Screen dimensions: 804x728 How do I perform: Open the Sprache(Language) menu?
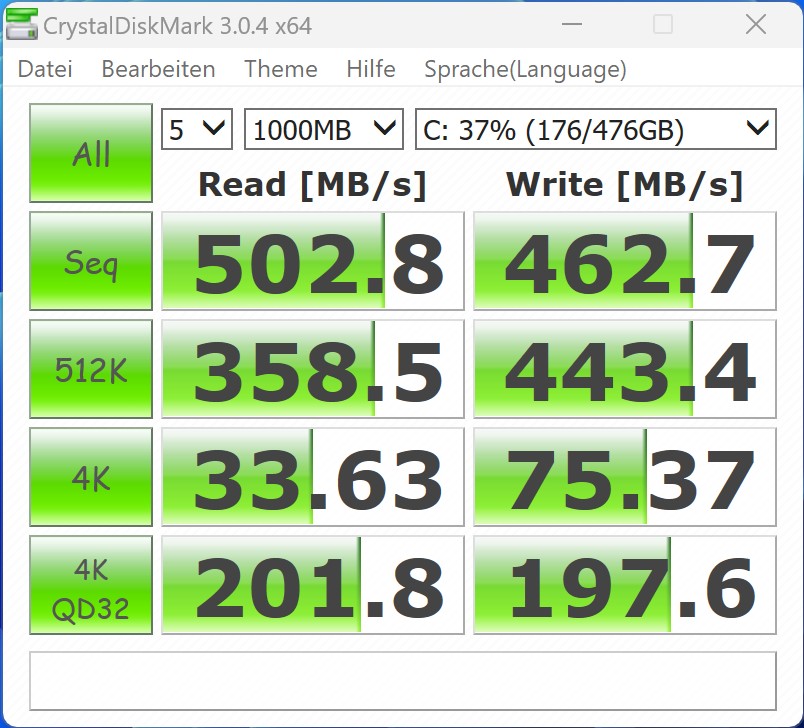click(526, 70)
